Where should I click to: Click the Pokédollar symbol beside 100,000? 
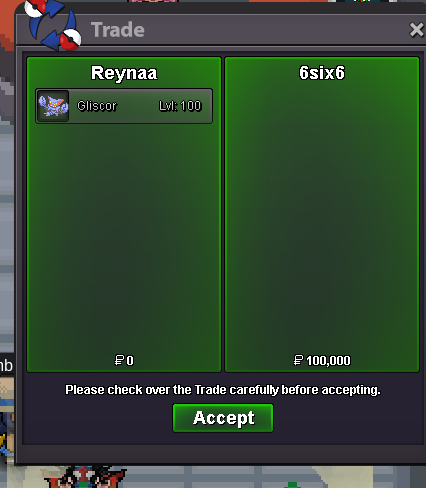tap(298, 360)
